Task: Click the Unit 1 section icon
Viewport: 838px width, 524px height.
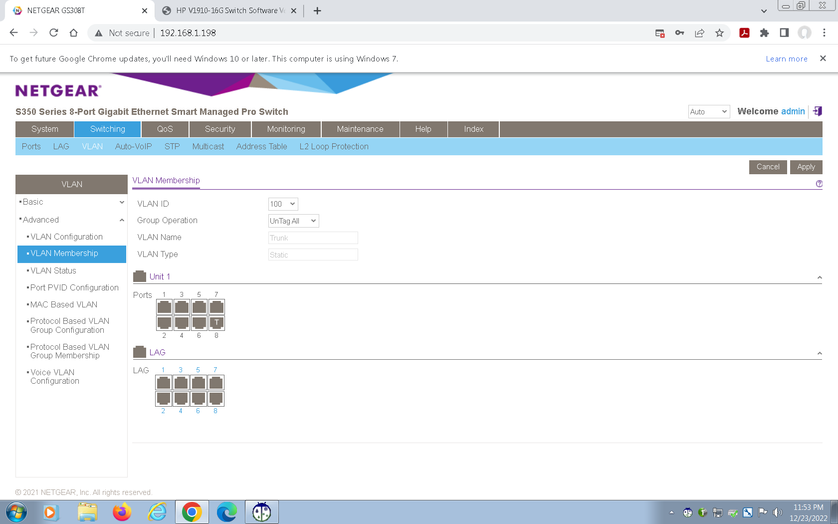Action: 139,276
